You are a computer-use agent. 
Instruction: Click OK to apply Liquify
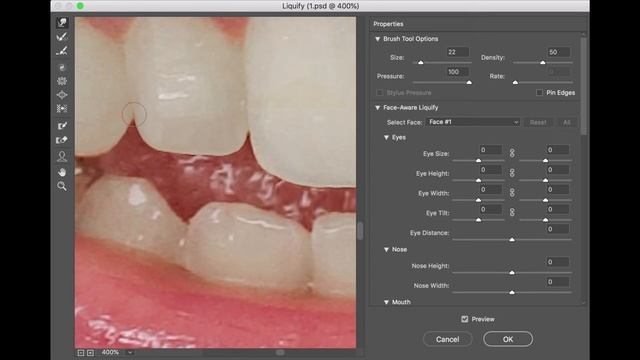tap(508, 339)
